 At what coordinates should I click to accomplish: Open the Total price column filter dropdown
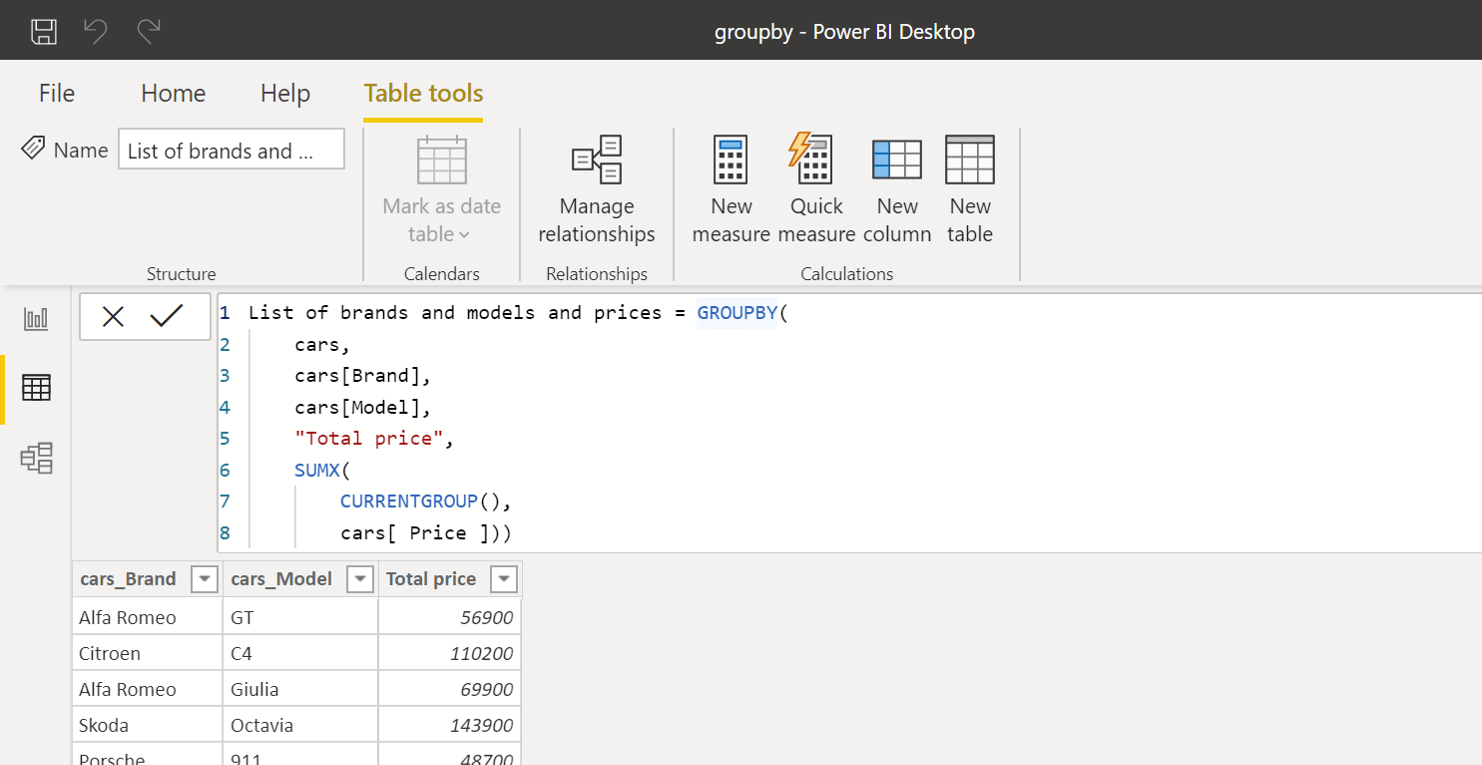tap(504, 579)
